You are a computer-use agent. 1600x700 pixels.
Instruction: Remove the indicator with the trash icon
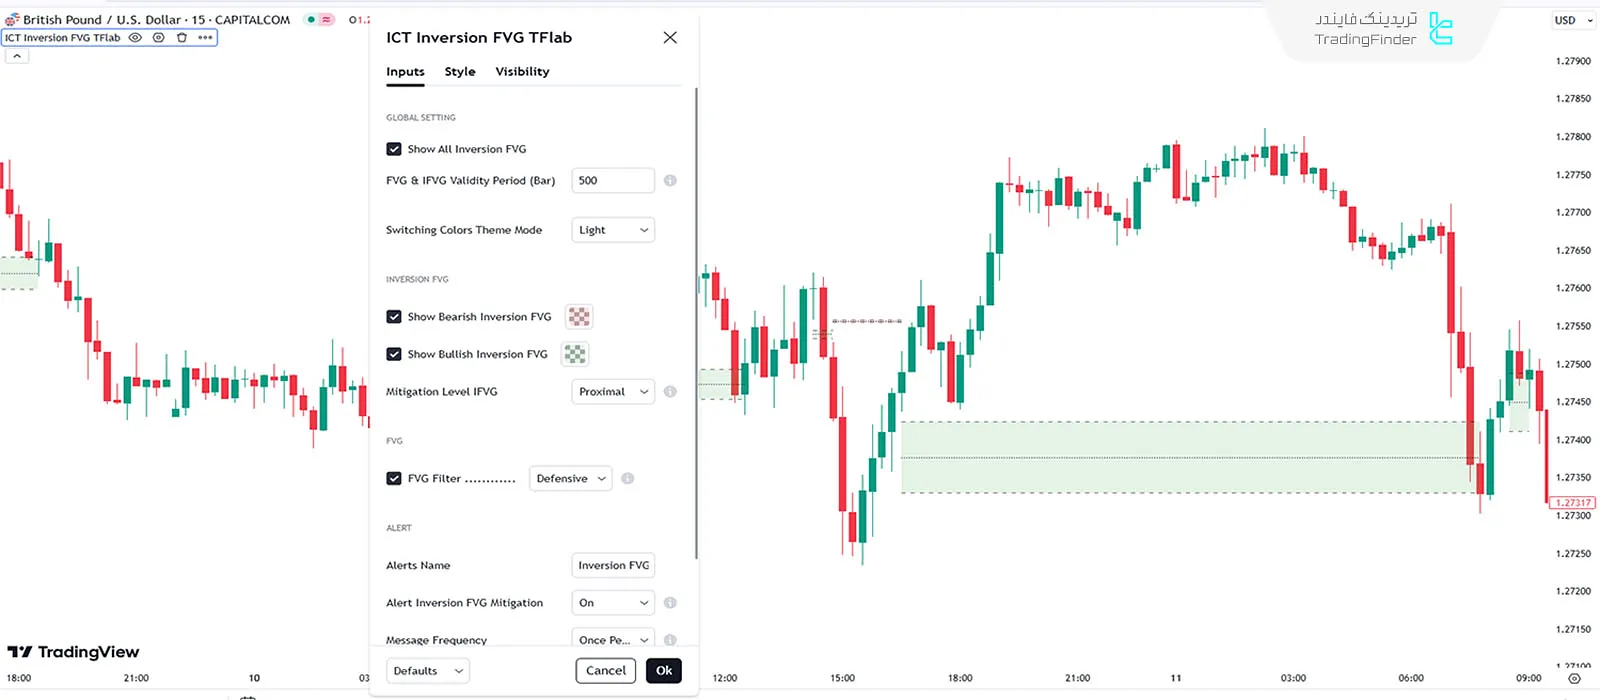(181, 38)
